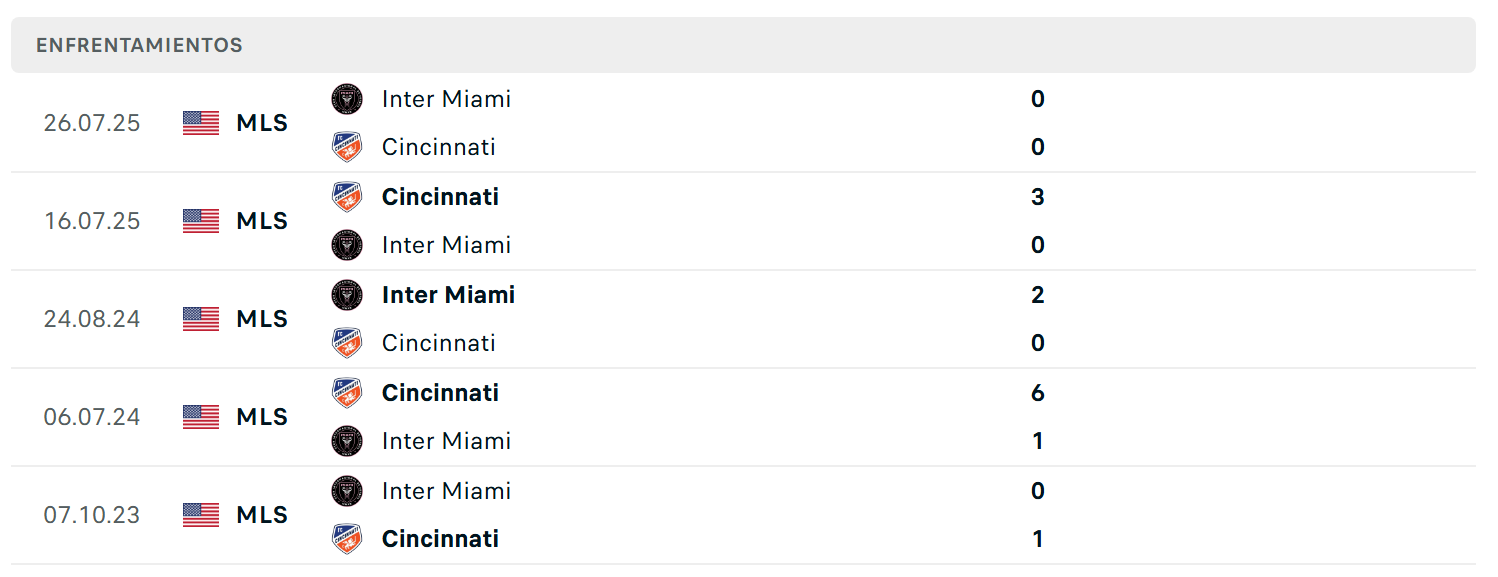Image resolution: width=1498 pixels, height=577 pixels.
Task: Click the 06.07.24 match date
Action: (92, 417)
